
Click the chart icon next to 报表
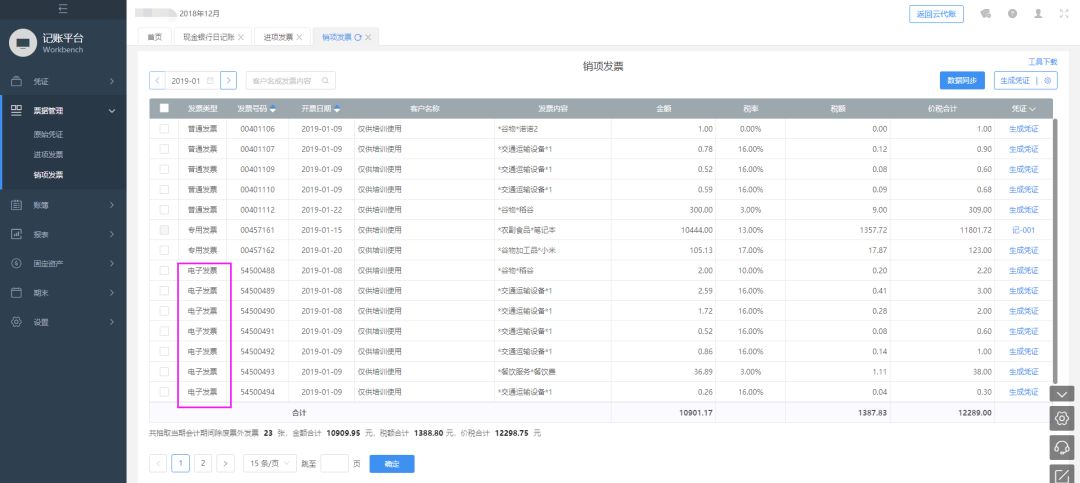(x=17, y=234)
